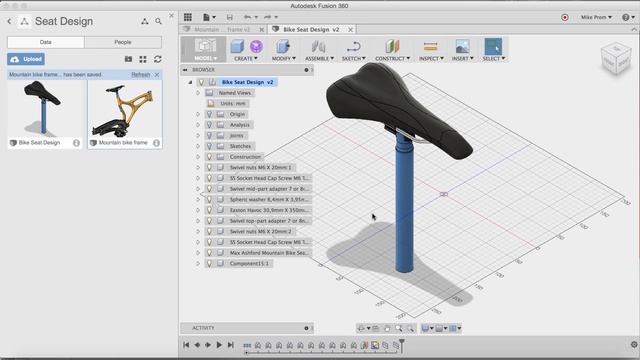Open the Inspect measure tools
The image size is (640, 360).
[x=431, y=58]
